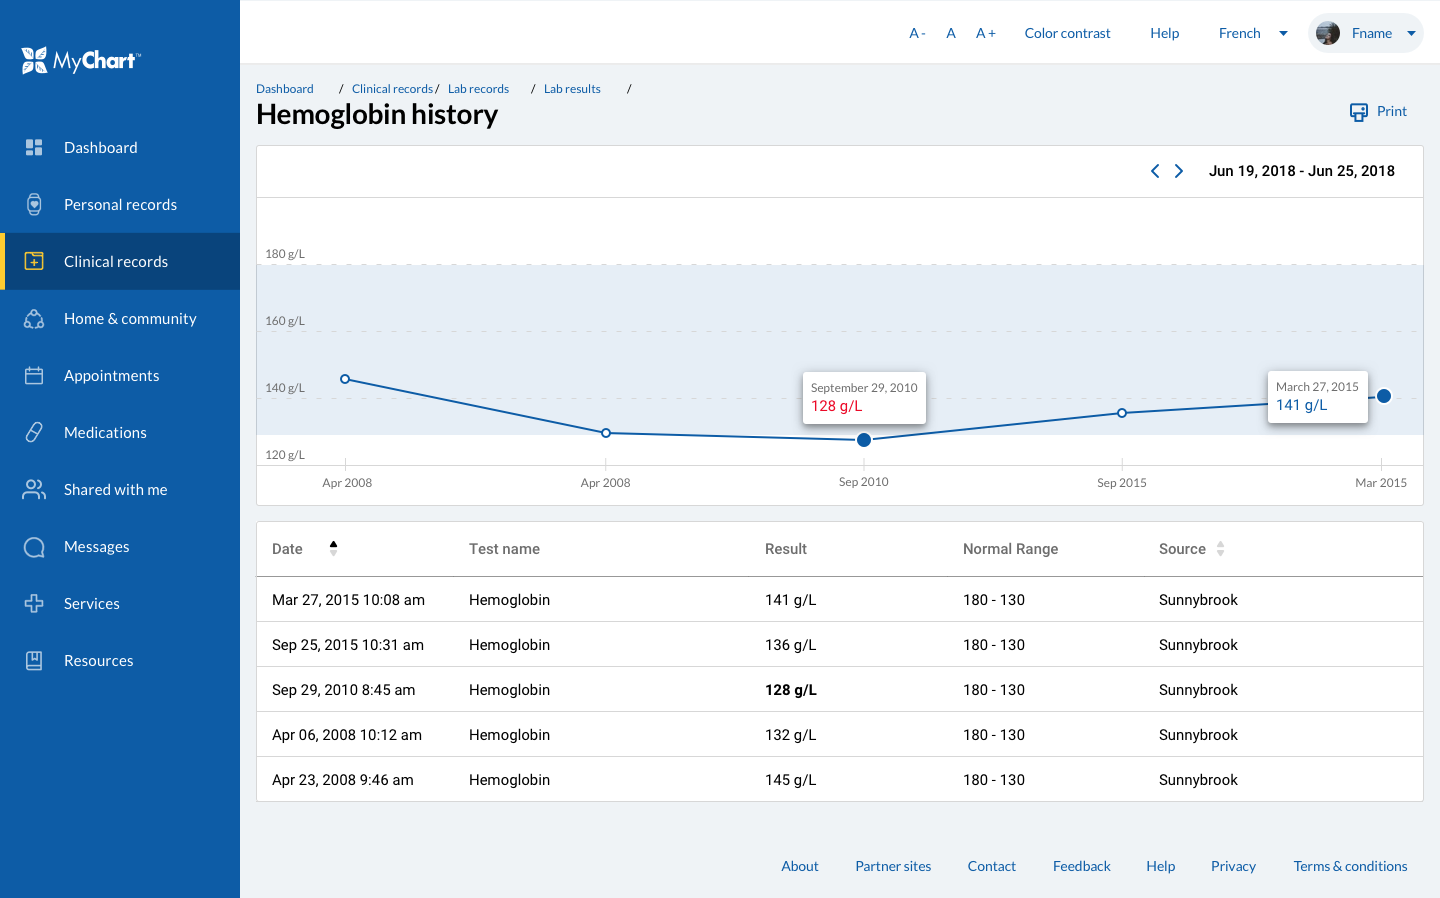Click the MyChart logo
The image size is (1440, 898).
pos(81,61)
